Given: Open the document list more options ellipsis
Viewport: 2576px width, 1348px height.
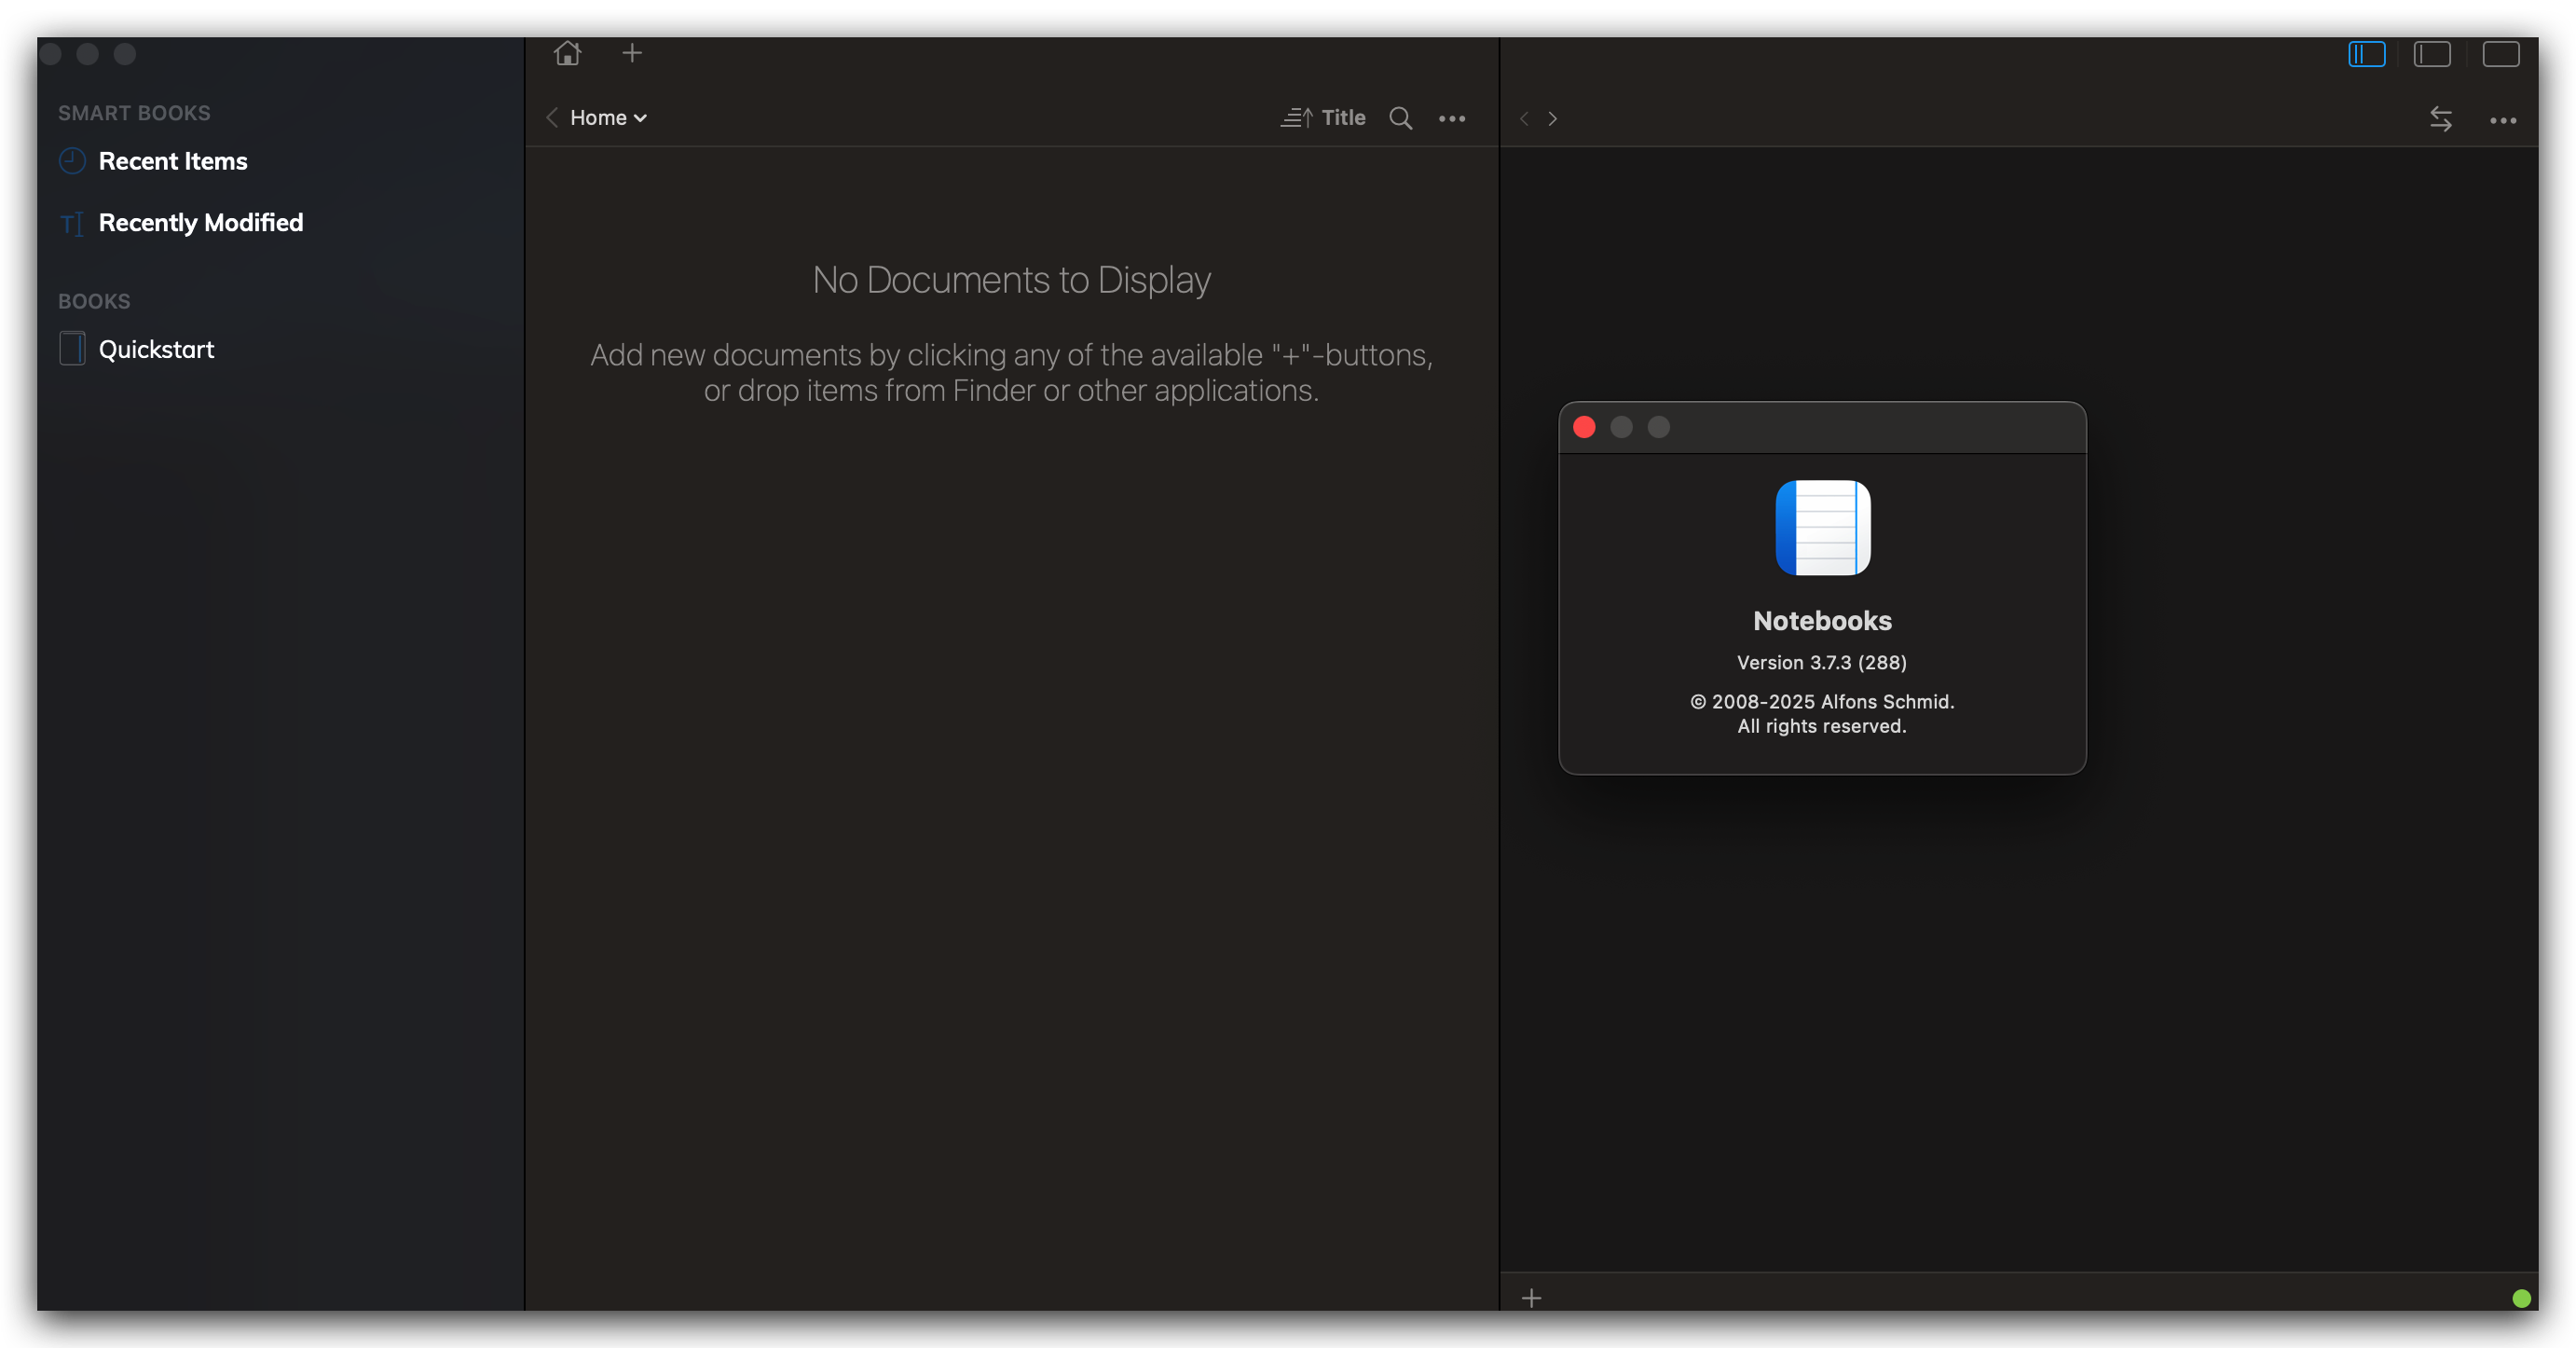Looking at the screenshot, I should coord(1452,118).
